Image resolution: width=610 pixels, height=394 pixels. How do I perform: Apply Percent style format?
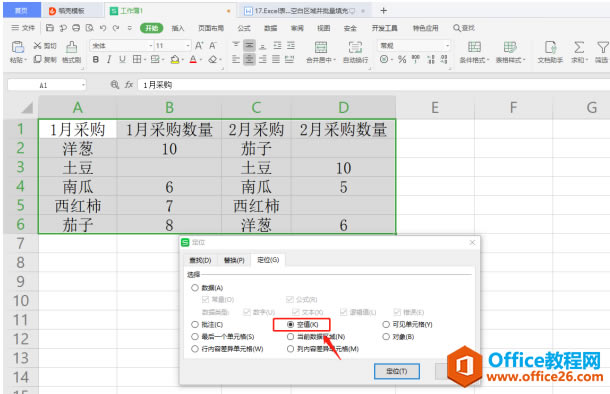402,60
